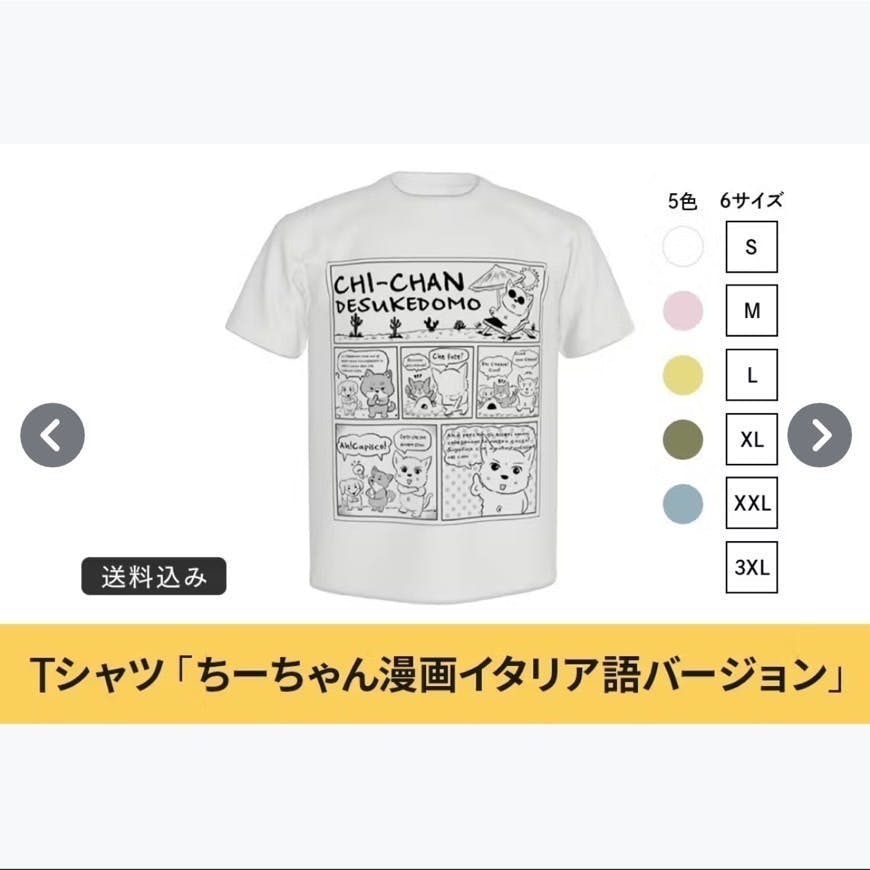Click the yellow Tシャツ title banner
The height and width of the screenshot is (870, 870).
pos(435,674)
